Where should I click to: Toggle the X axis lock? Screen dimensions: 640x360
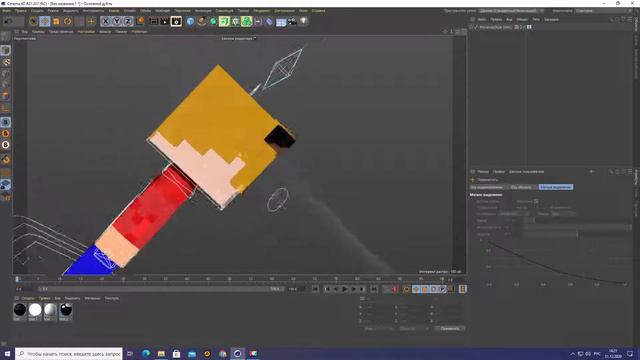(x=105, y=21)
